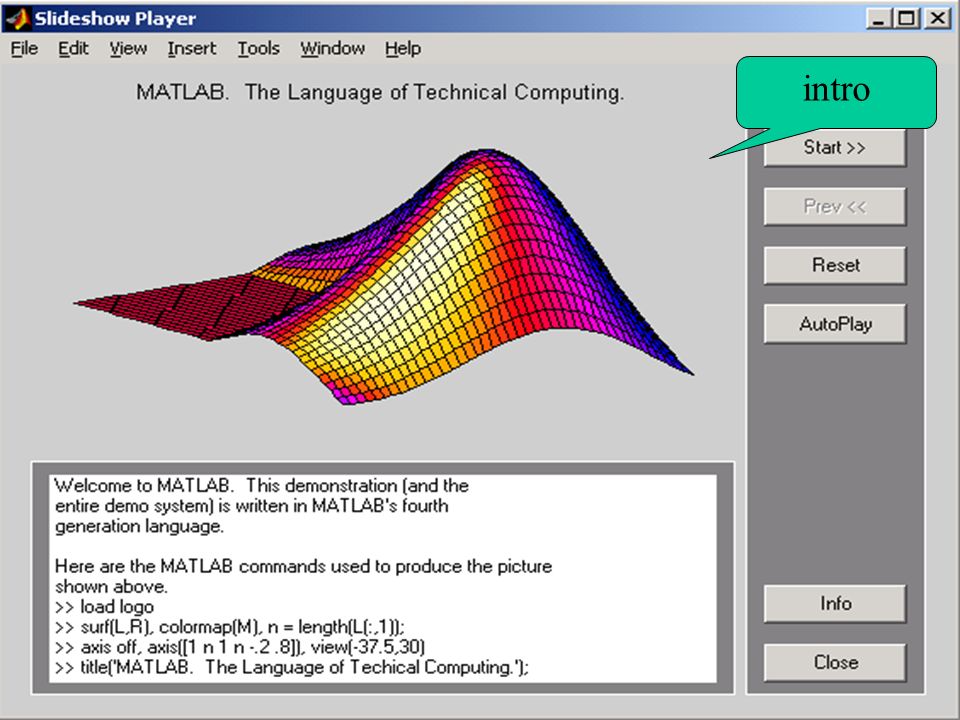Click the disabled Prev << button
Screen dimensions: 960x720
pos(834,206)
